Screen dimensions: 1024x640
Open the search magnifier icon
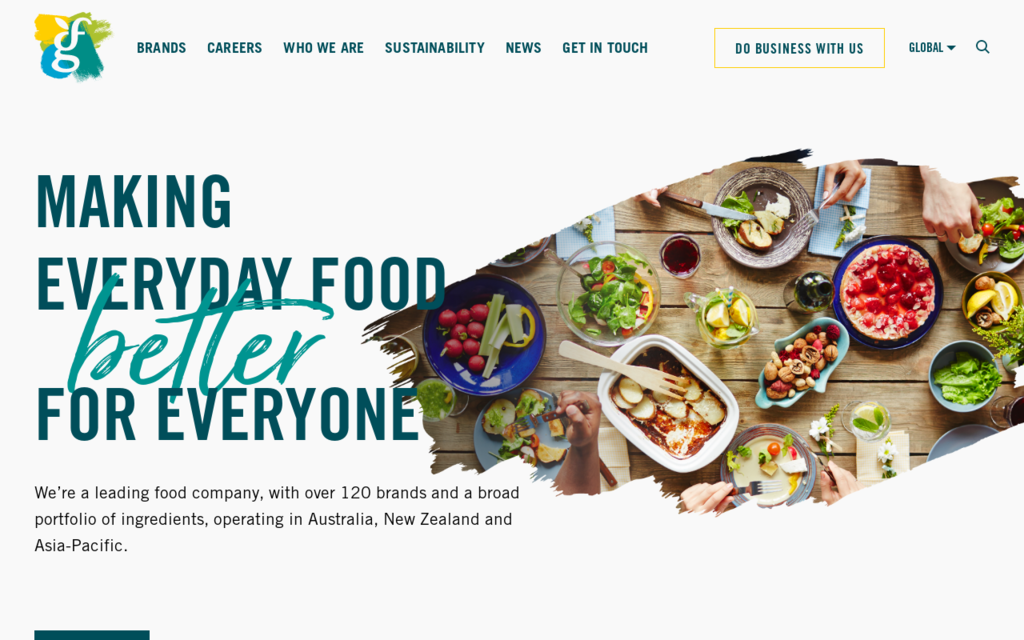982,47
